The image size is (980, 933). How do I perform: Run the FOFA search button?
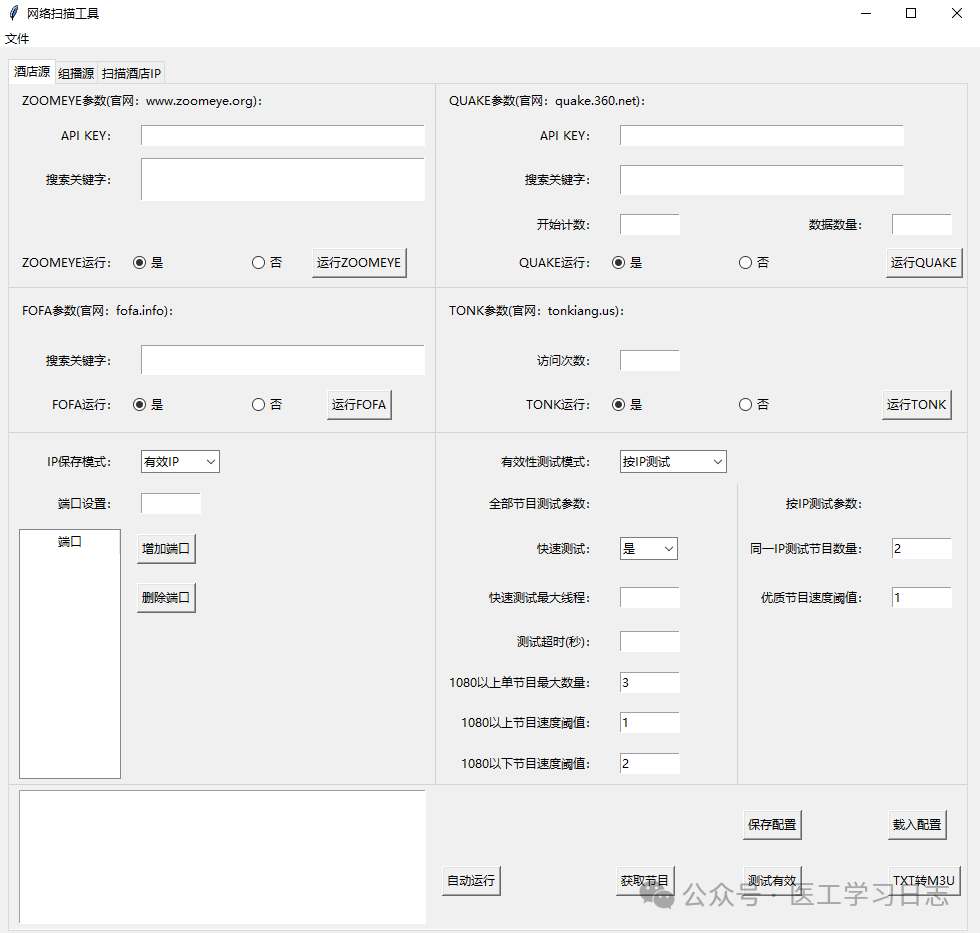point(359,404)
